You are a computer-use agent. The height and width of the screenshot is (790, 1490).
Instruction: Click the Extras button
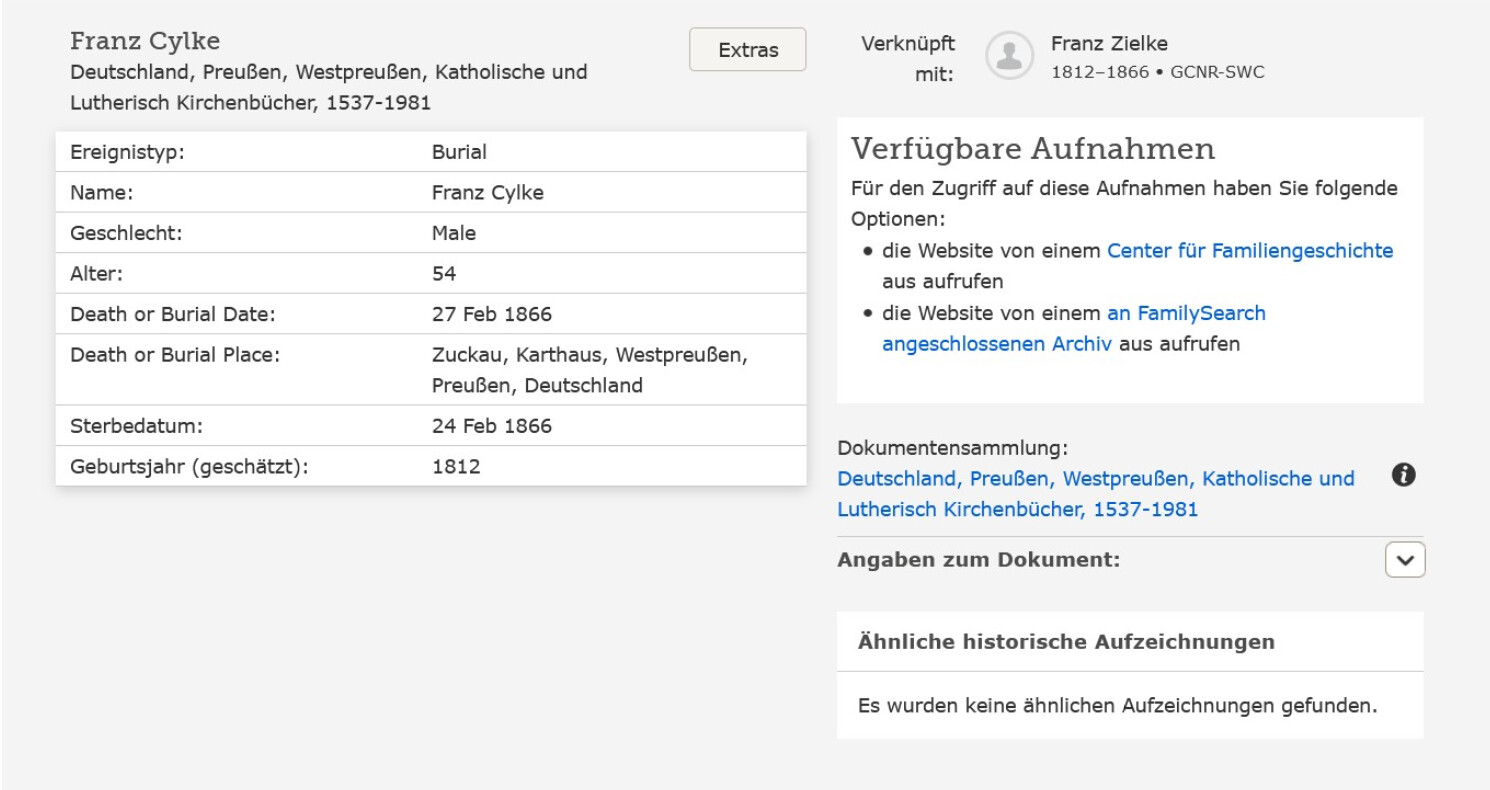747,50
